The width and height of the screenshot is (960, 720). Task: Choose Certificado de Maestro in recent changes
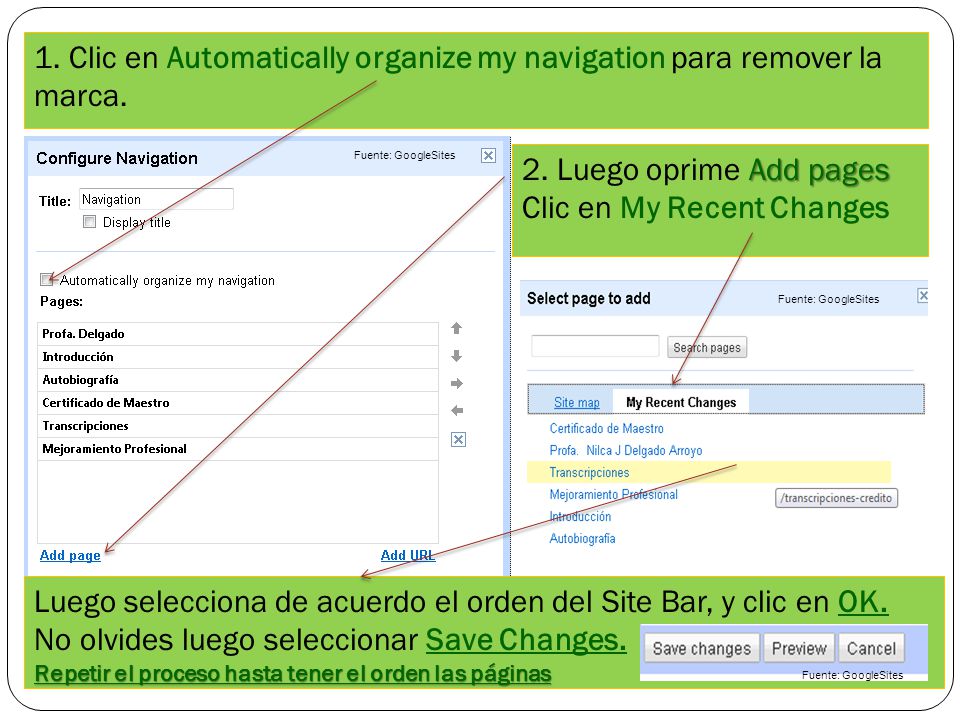(606, 429)
